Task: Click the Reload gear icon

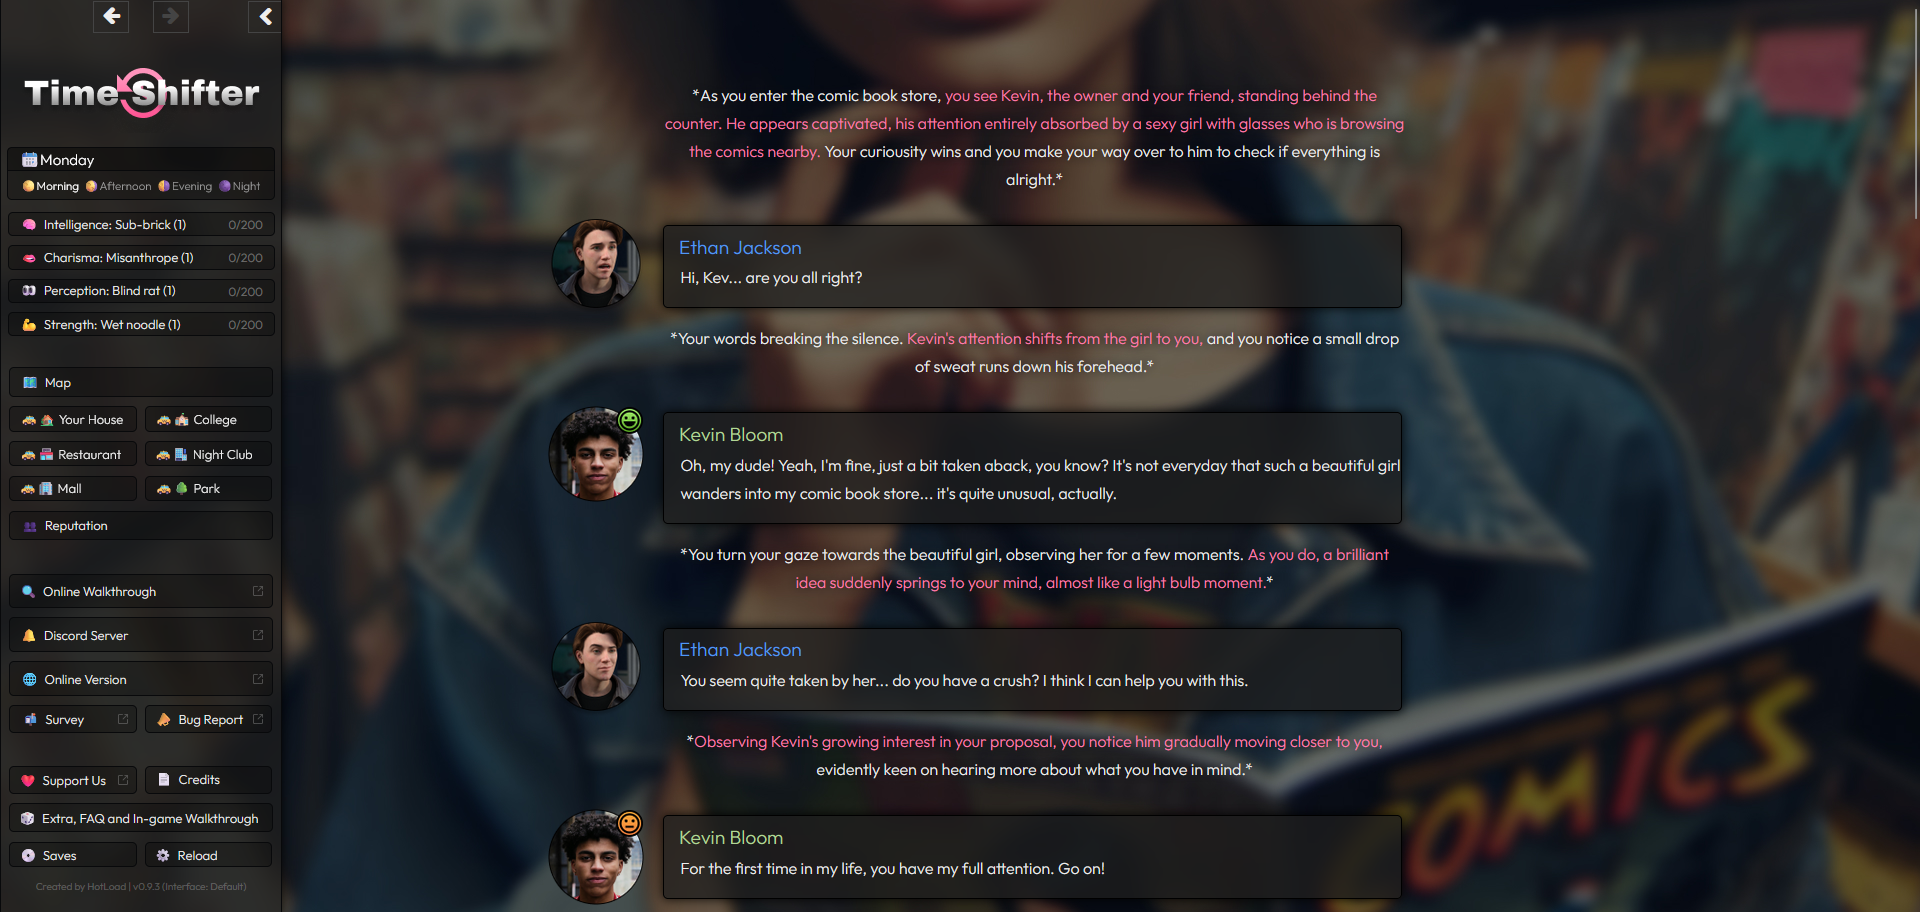Action: [163, 856]
